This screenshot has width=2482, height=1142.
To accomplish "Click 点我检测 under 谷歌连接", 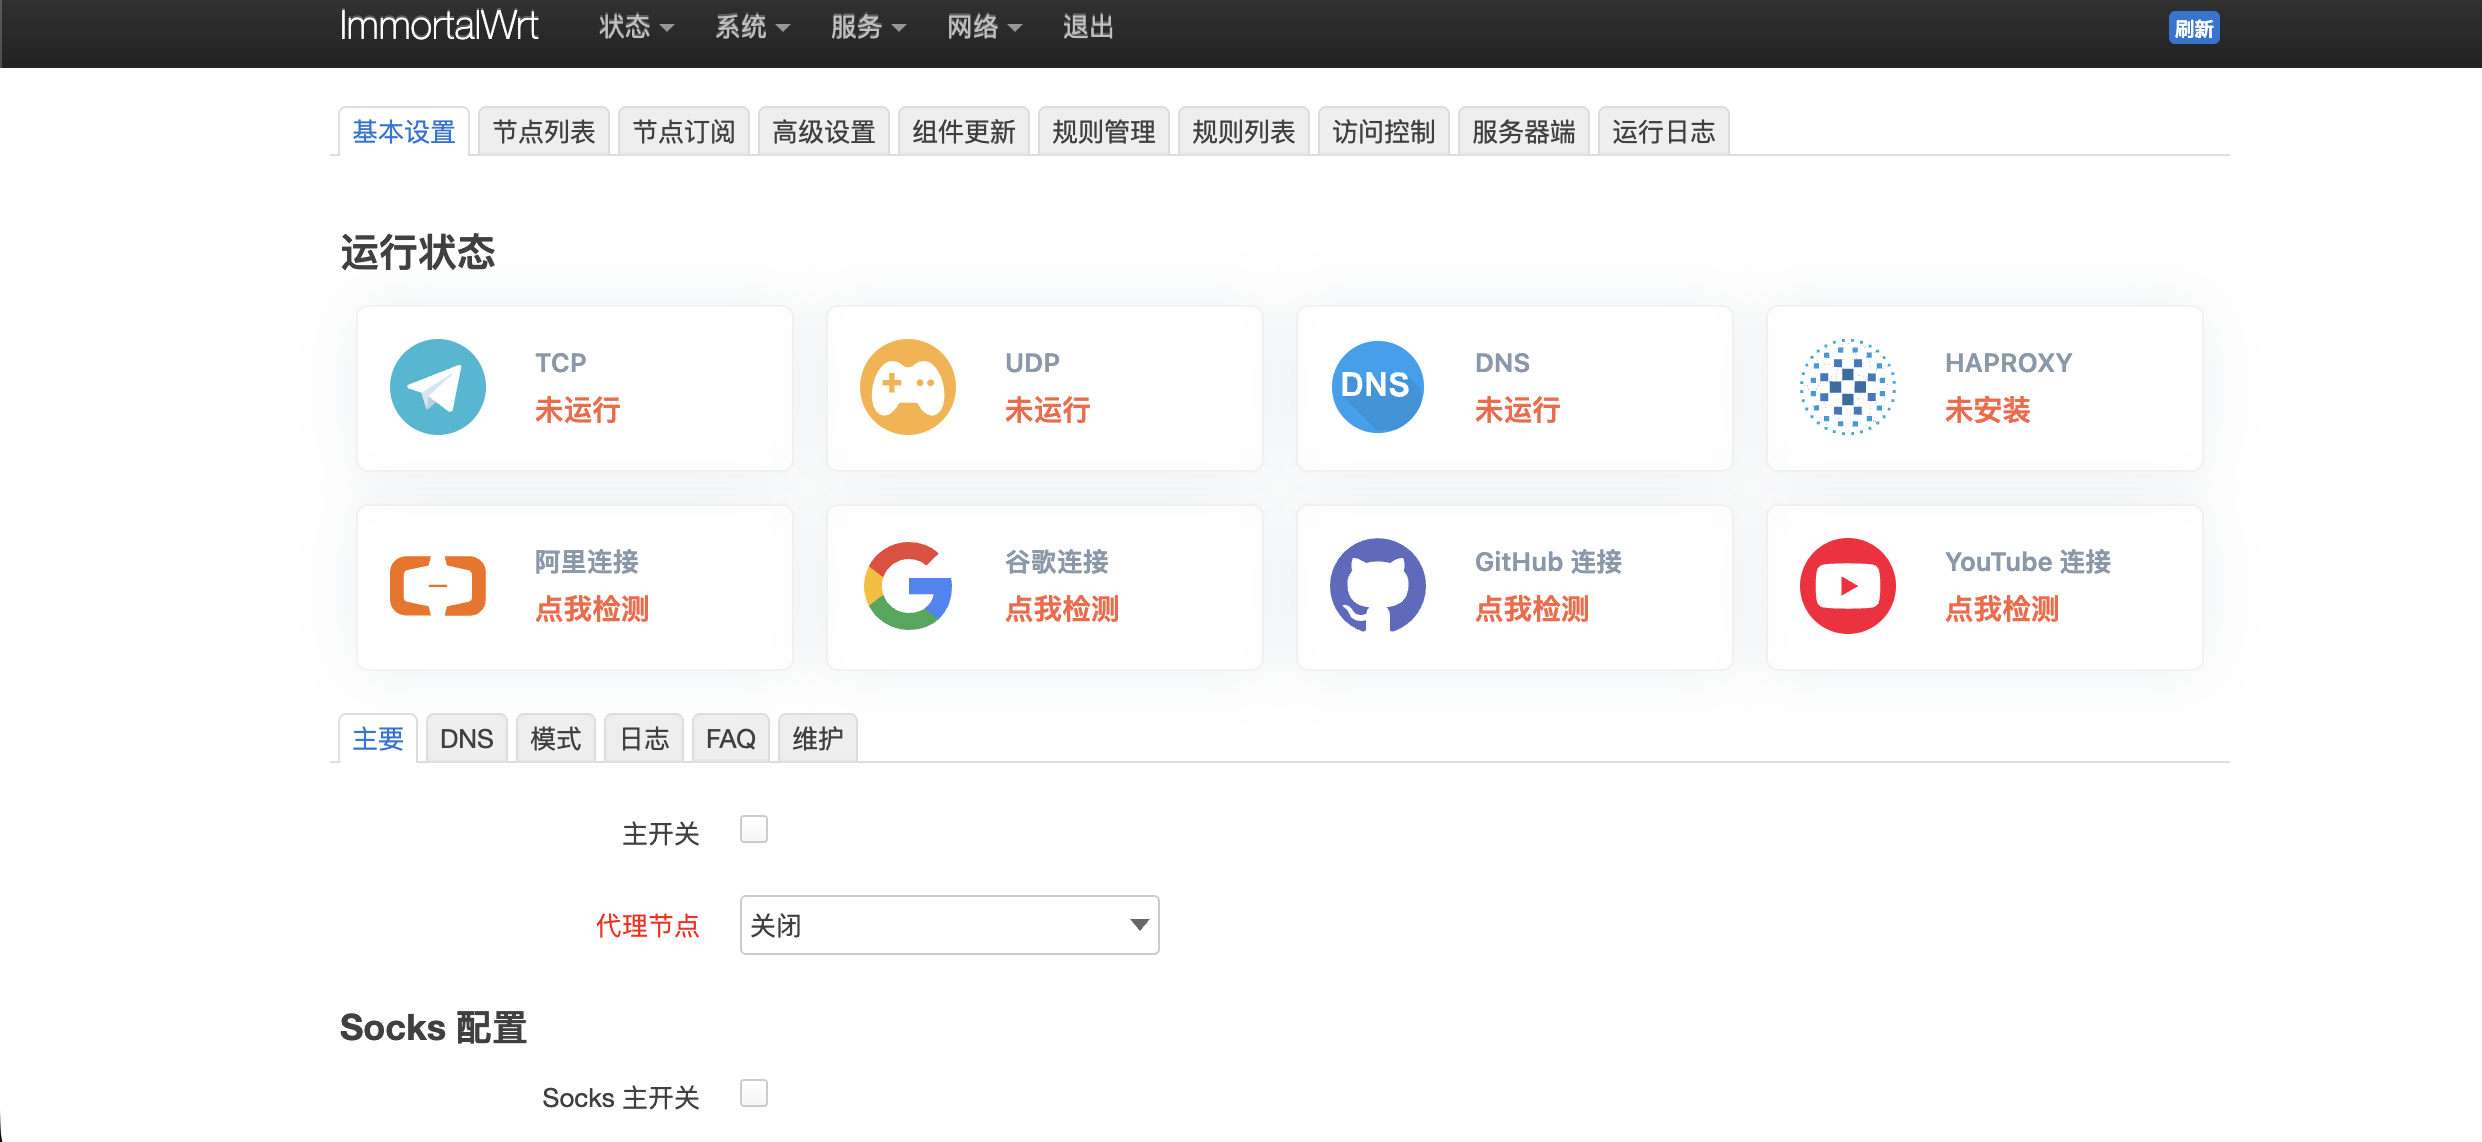I will tap(1062, 608).
